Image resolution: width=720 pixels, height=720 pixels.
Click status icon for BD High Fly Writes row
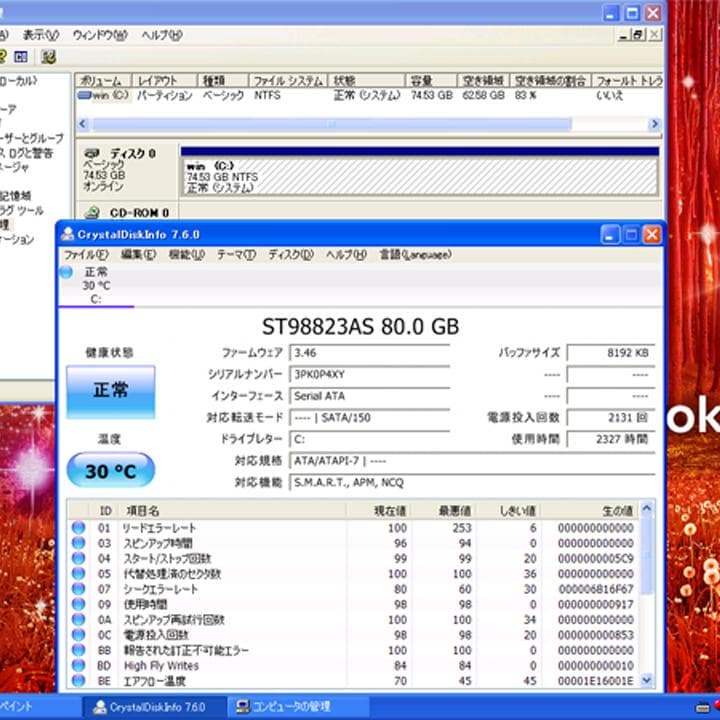(x=79, y=665)
